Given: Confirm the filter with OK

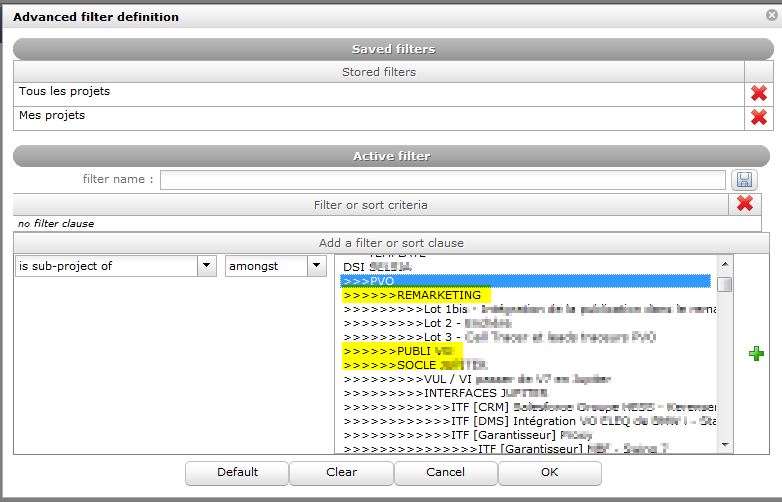Looking at the screenshot, I should click(x=549, y=472).
